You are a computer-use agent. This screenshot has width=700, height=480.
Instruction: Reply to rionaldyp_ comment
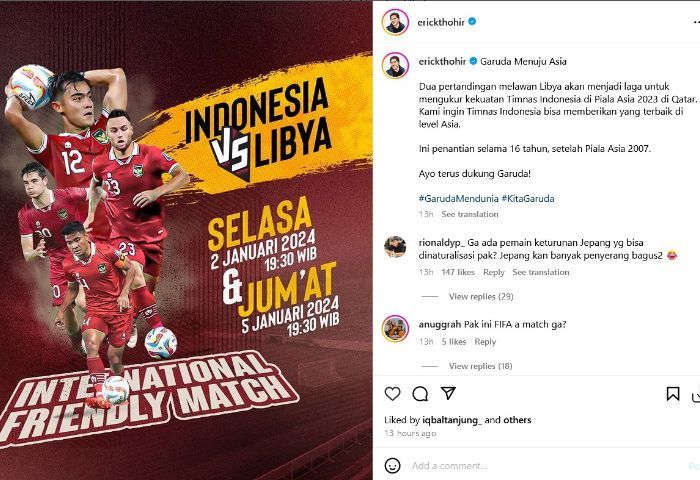pos(494,272)
